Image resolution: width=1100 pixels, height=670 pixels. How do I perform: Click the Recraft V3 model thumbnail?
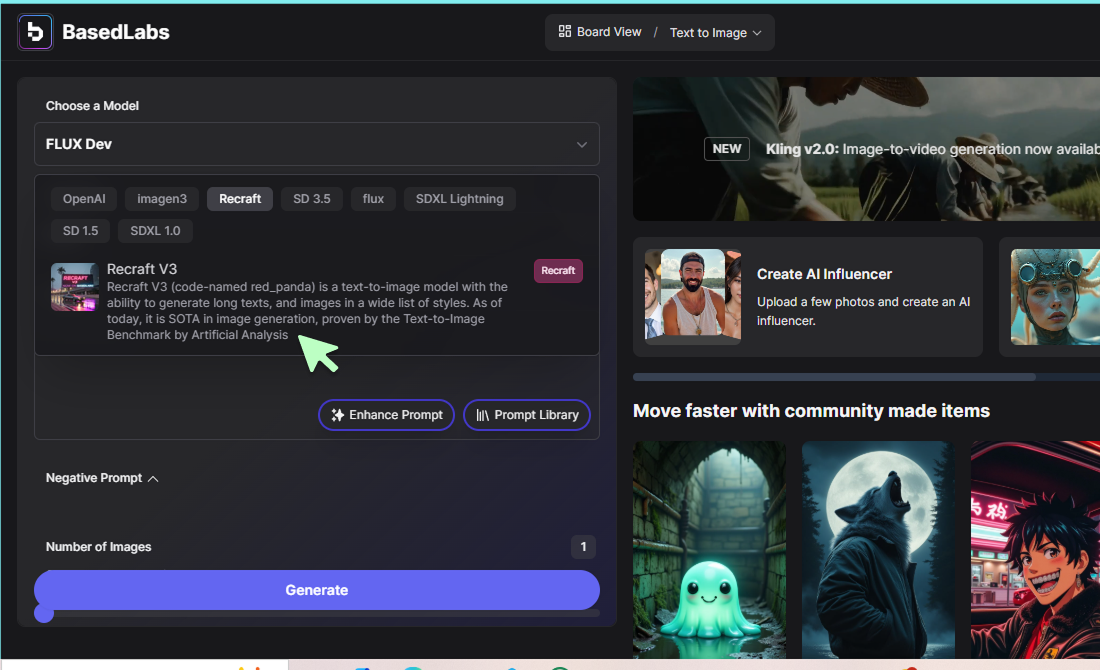click(75, 287)
